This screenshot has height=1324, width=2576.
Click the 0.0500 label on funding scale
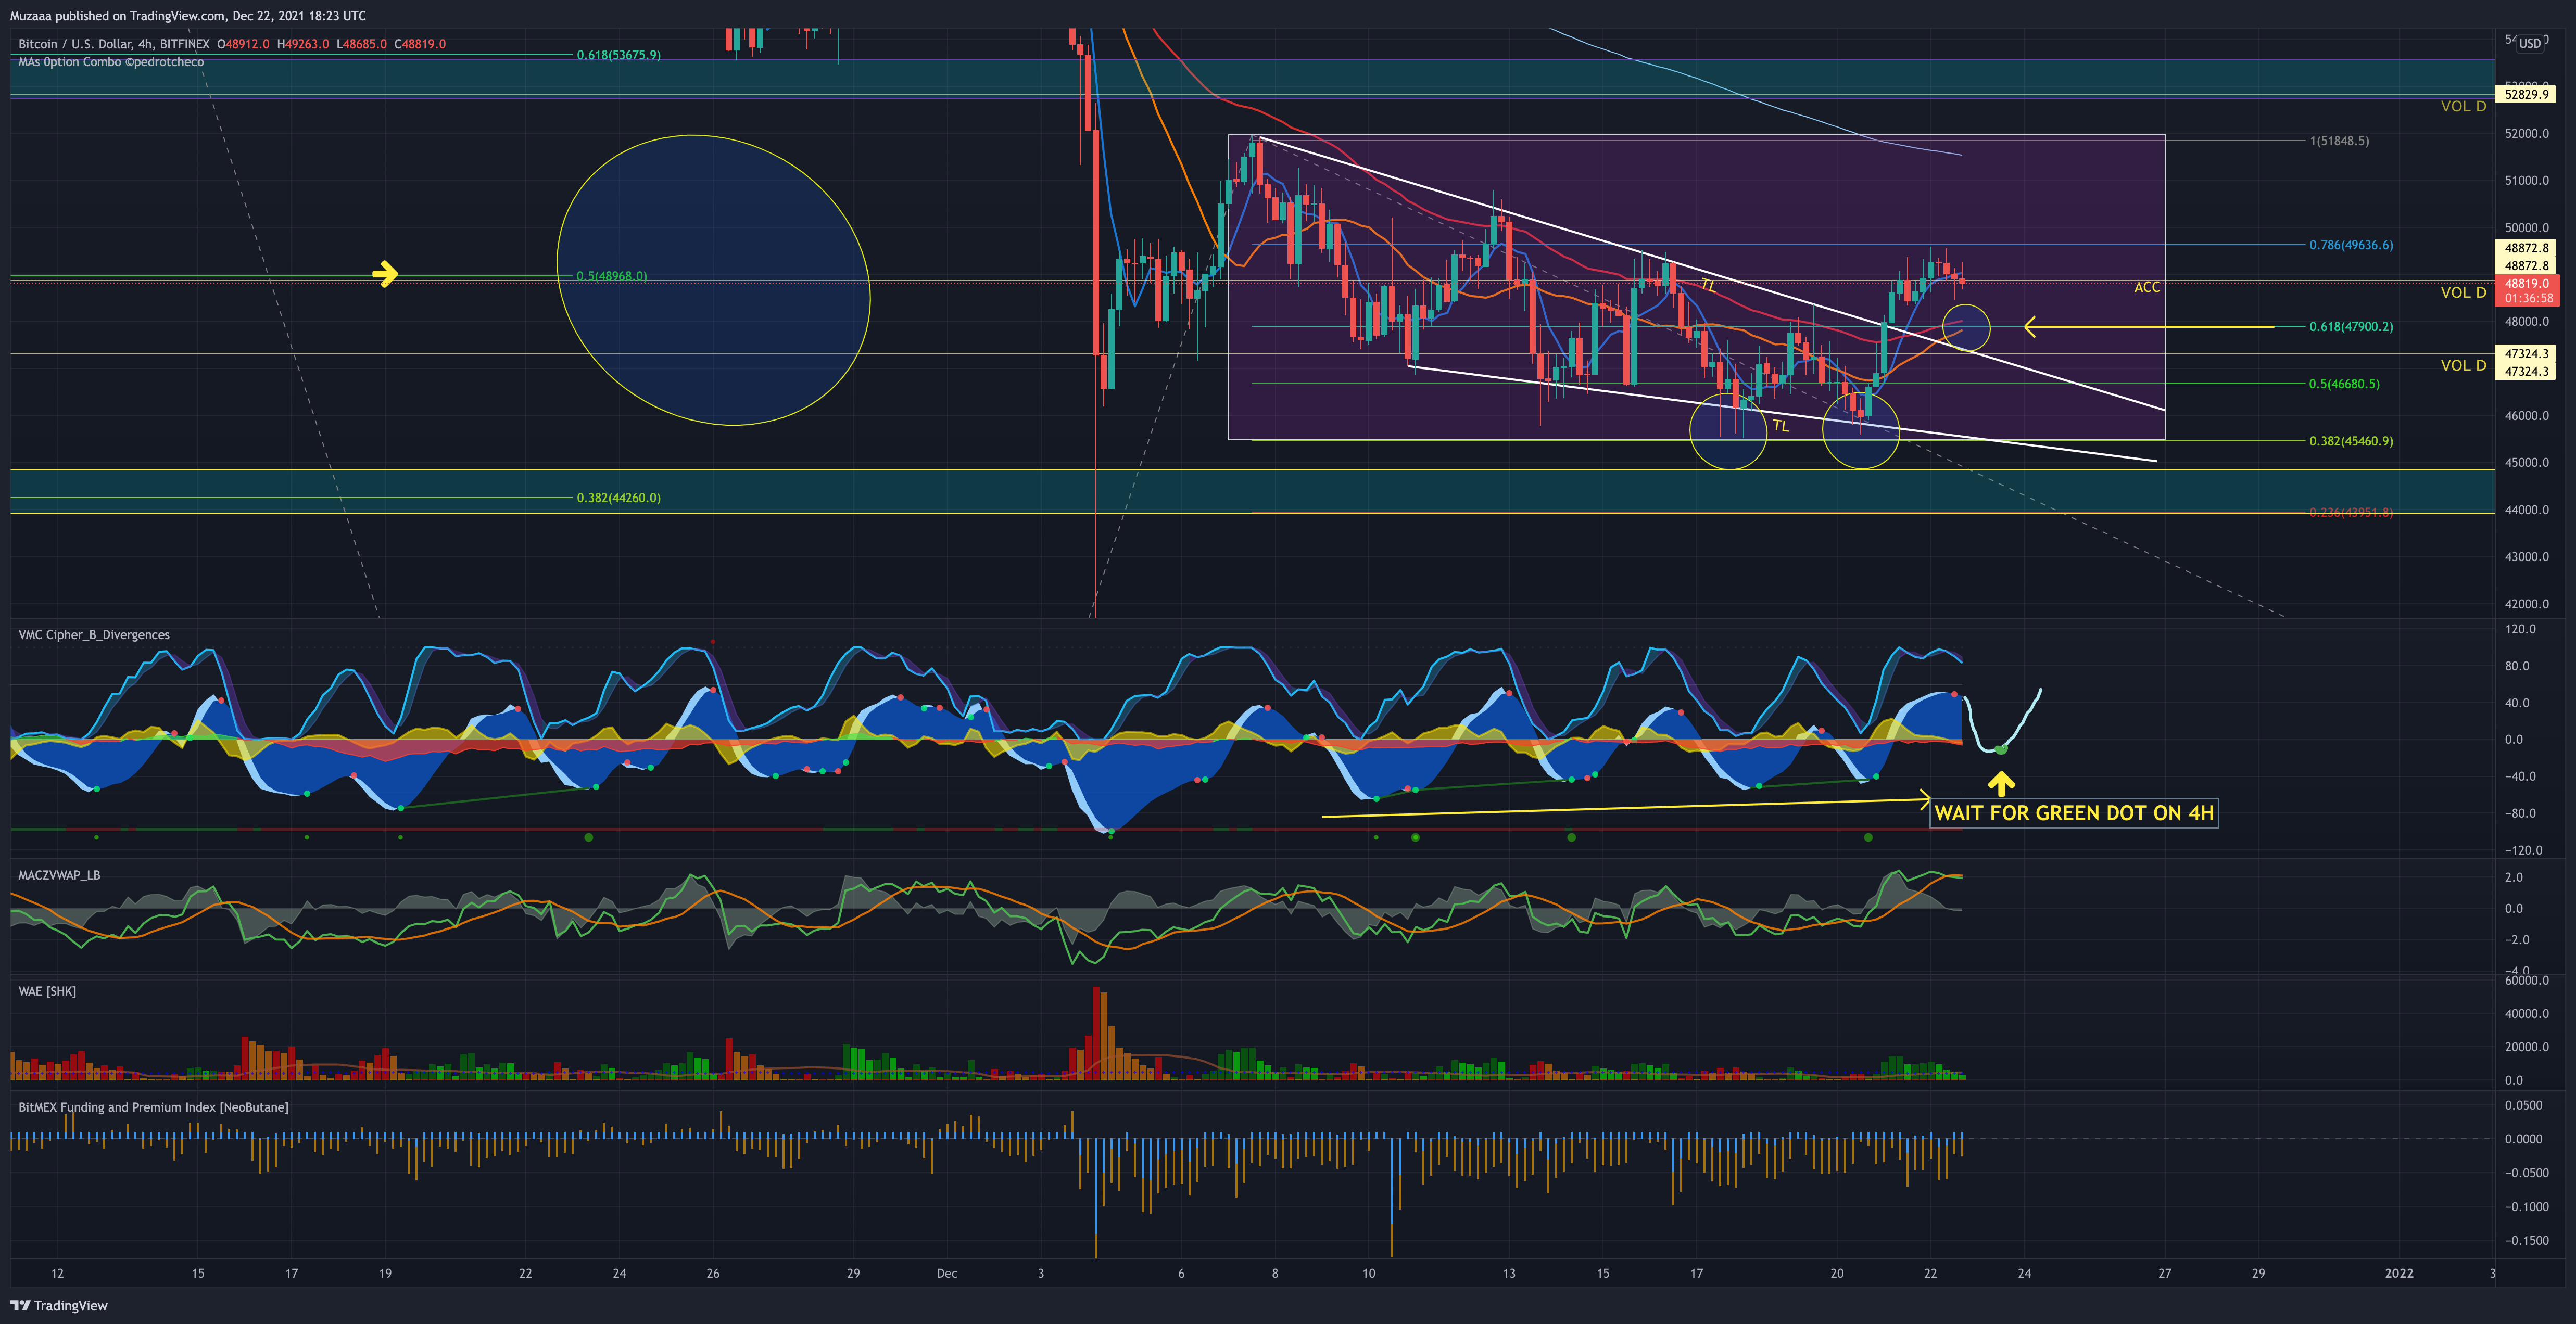coord(2523,1105)
